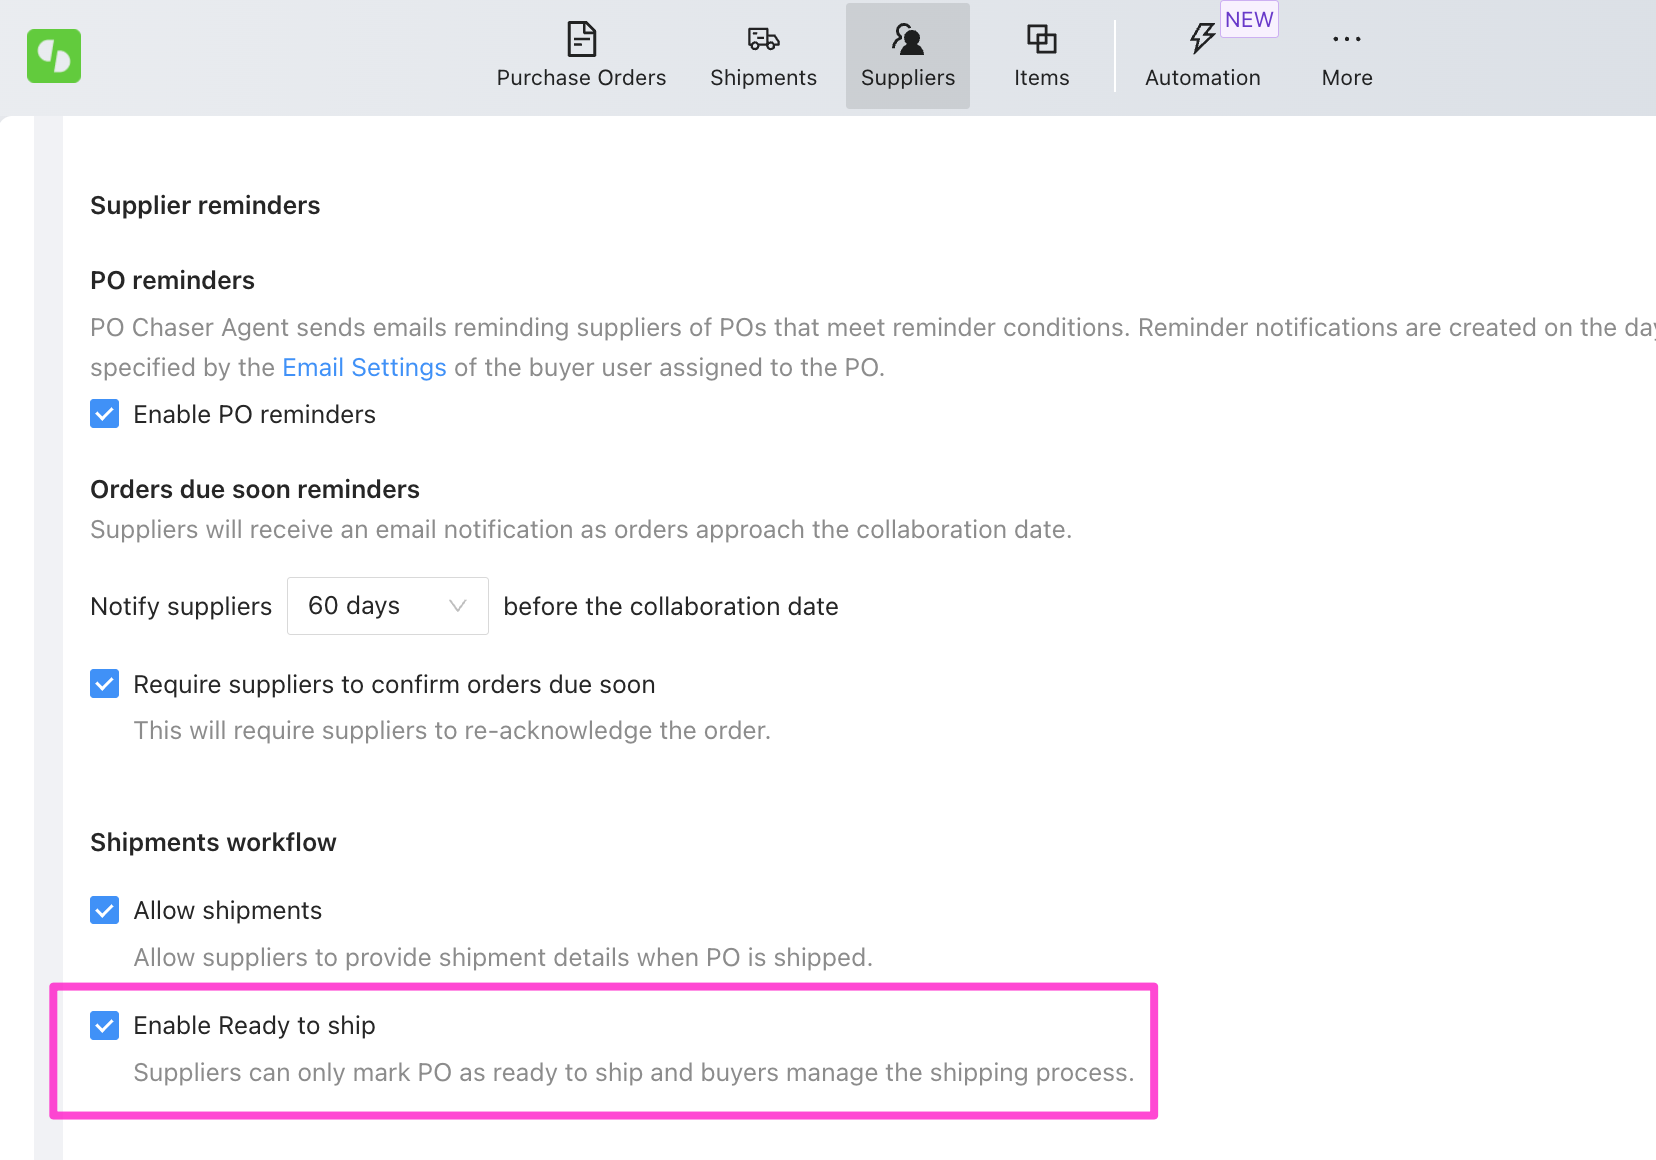Click the Orders due soon reminders heading

(255, 489)
